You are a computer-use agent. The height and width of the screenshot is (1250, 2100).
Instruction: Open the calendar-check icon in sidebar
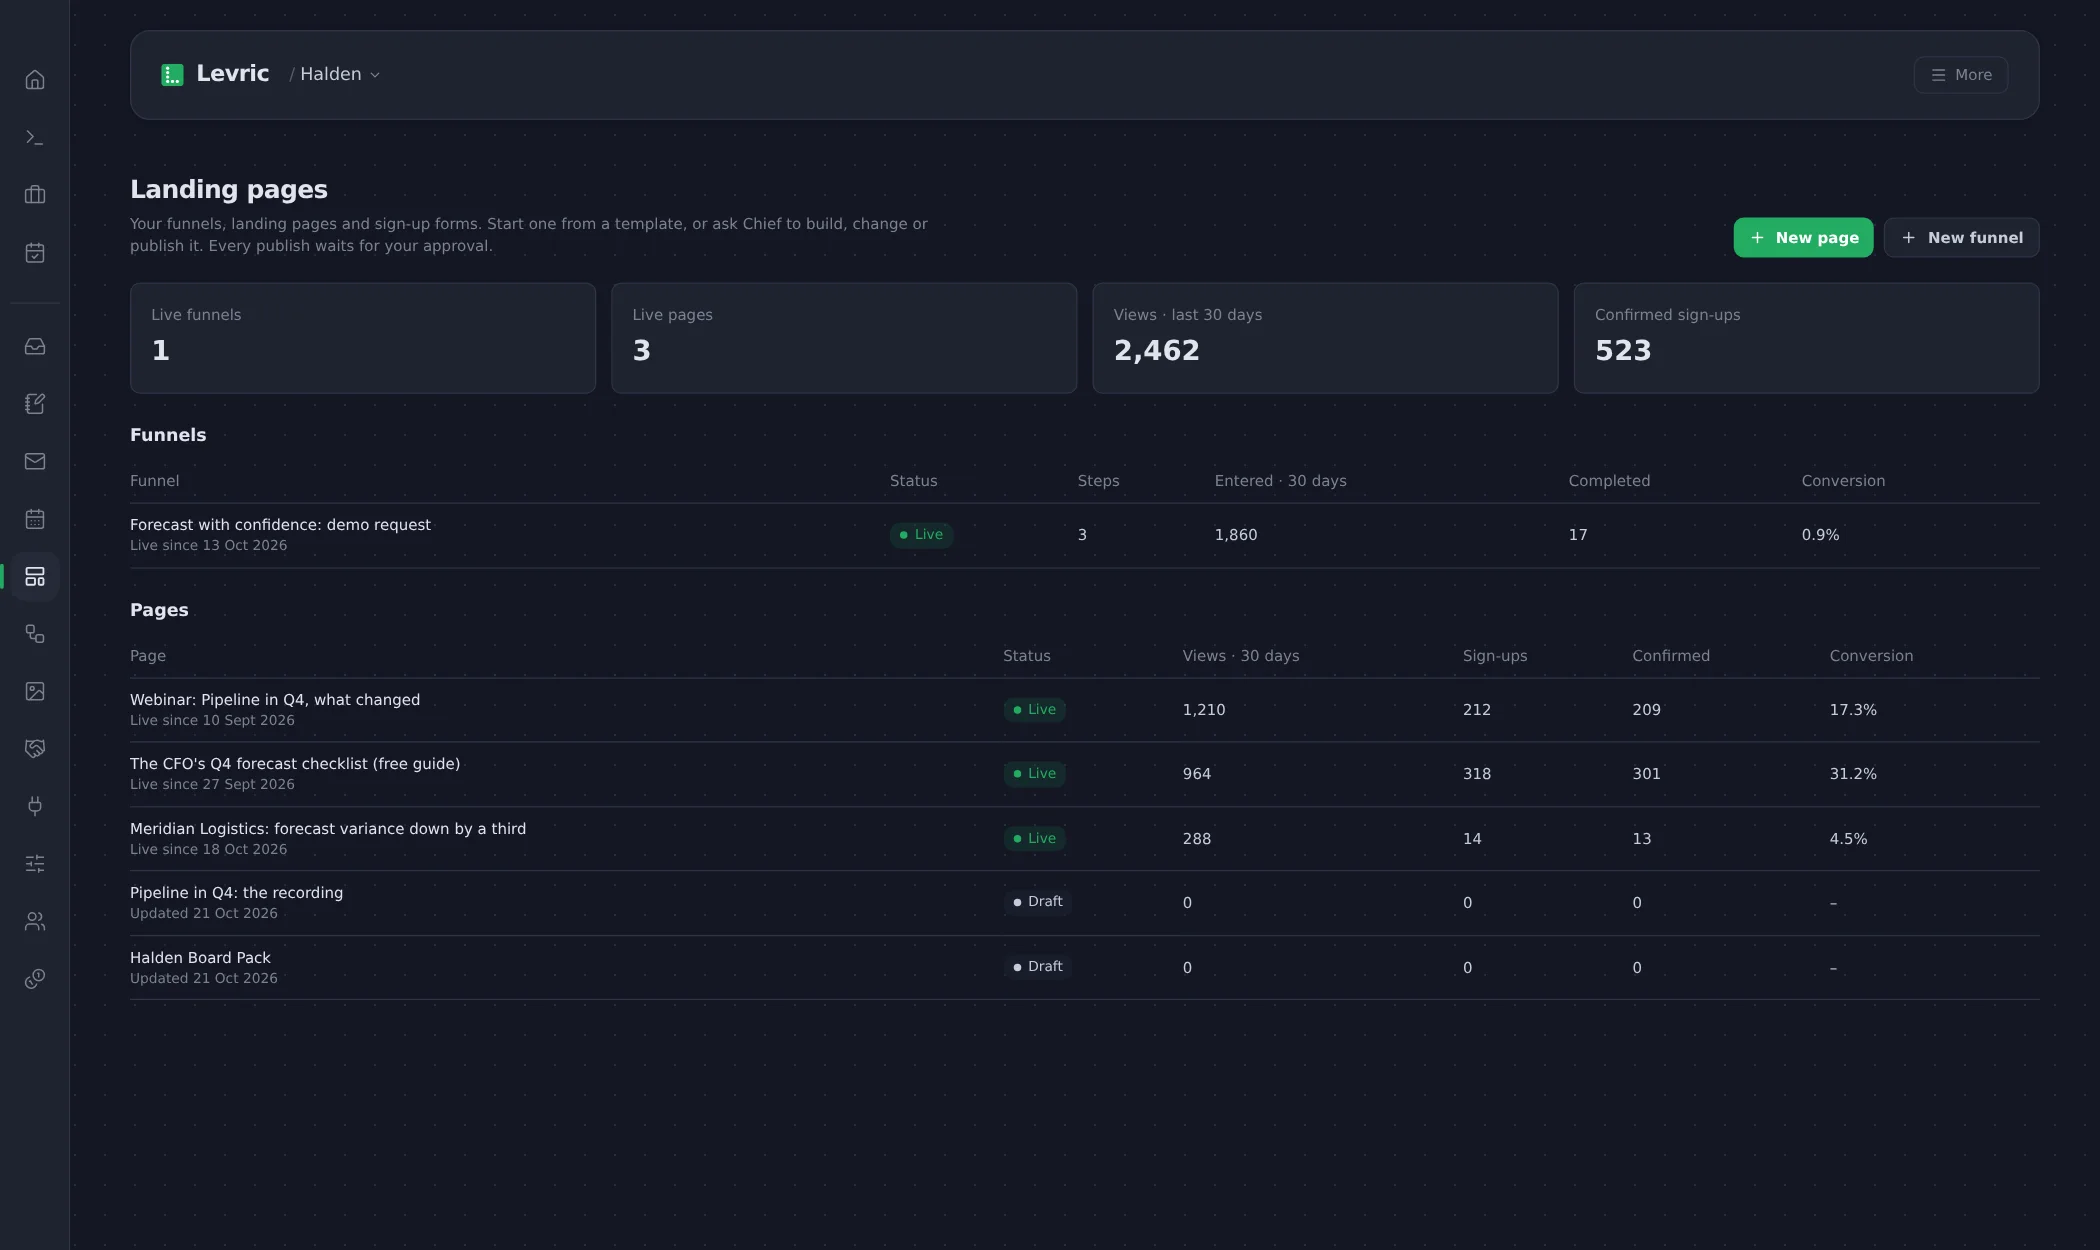[35, 253]
